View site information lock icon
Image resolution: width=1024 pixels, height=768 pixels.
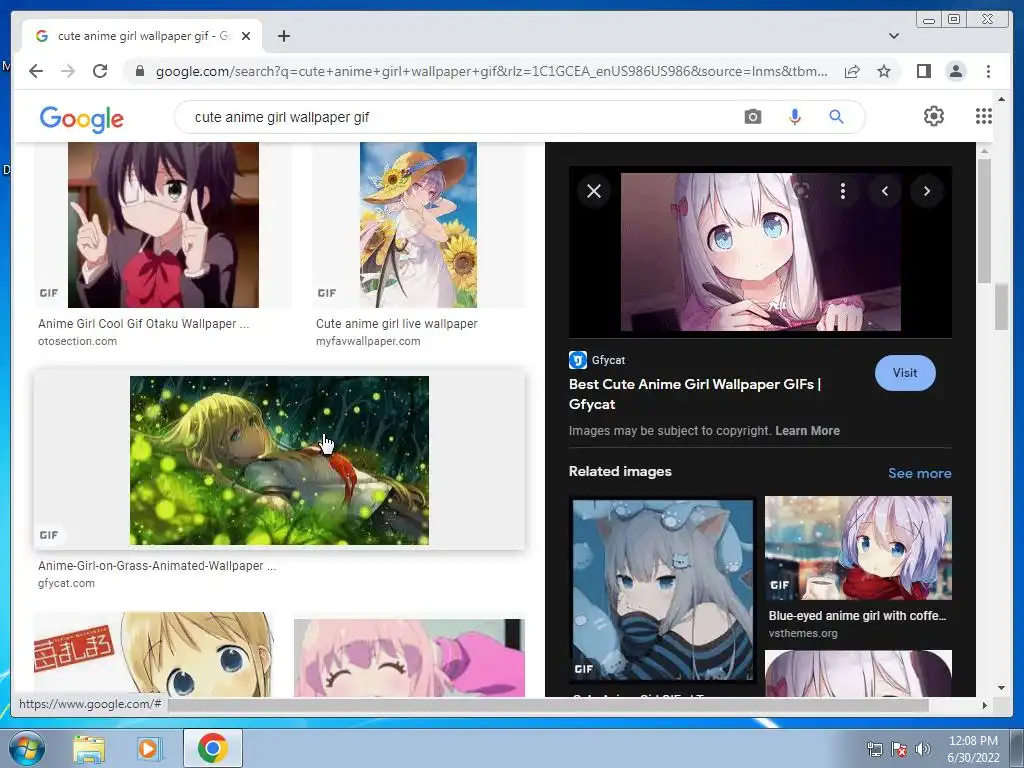click(139, 71)
